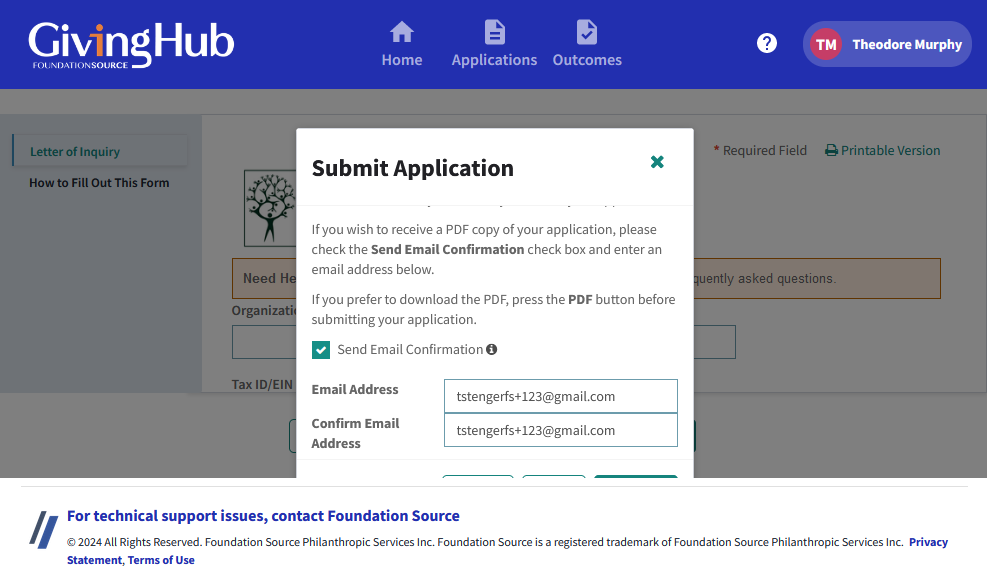Click contact Foundation Source support link

pyautogui.click(x=263, y=516)
